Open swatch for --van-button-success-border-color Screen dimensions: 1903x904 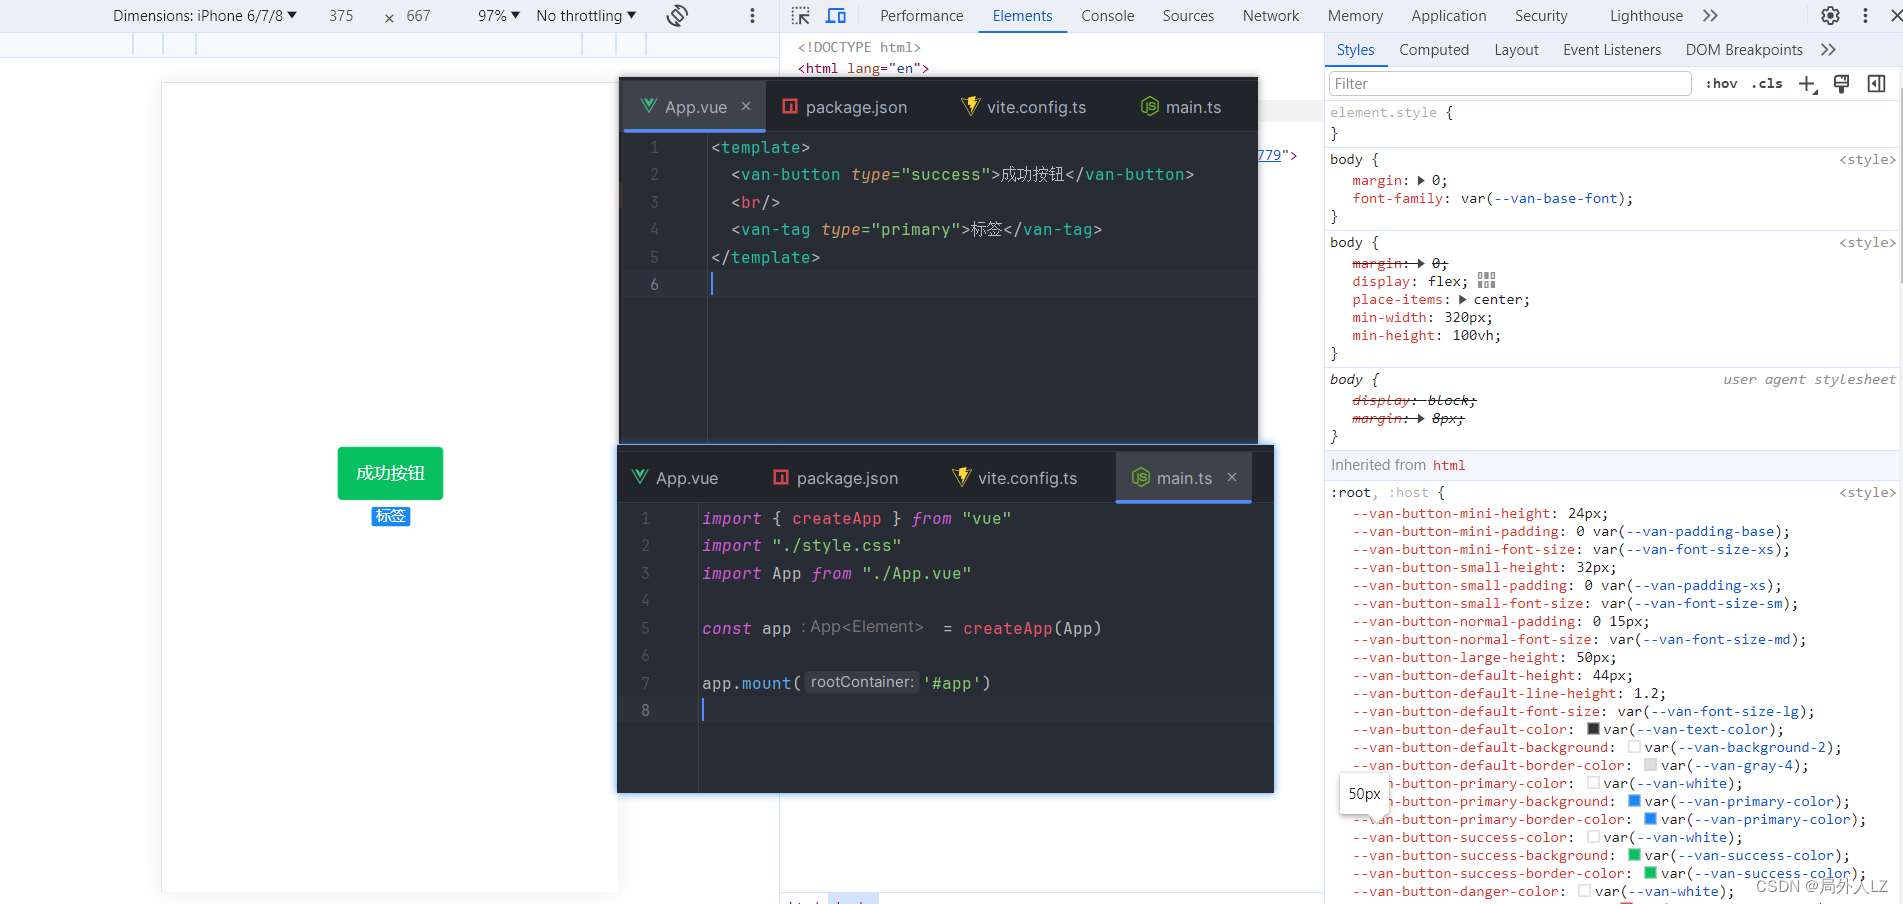[x=1651, y=873]
